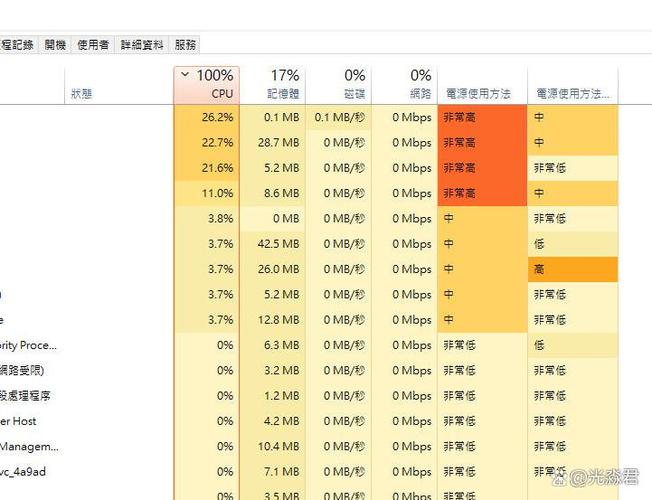Click the 狀態 column header
This screenshot has height=500, width=652.
pyautogui.click(x=82, y=93)
